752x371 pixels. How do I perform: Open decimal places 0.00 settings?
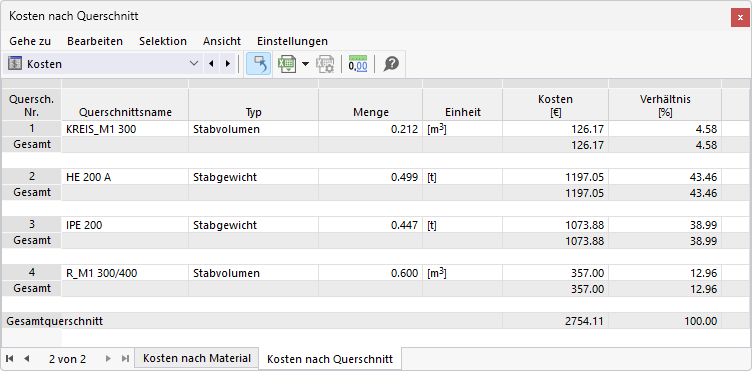(358, 64)
